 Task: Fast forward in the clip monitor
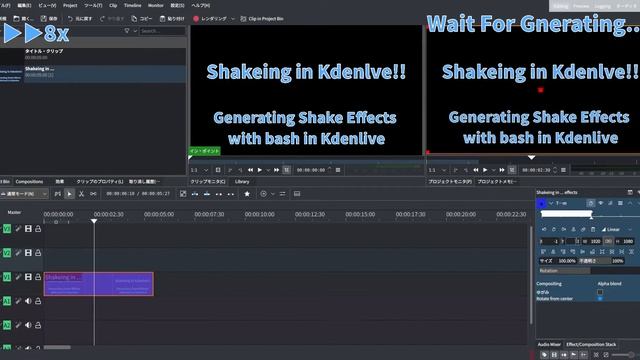point(277,170)
